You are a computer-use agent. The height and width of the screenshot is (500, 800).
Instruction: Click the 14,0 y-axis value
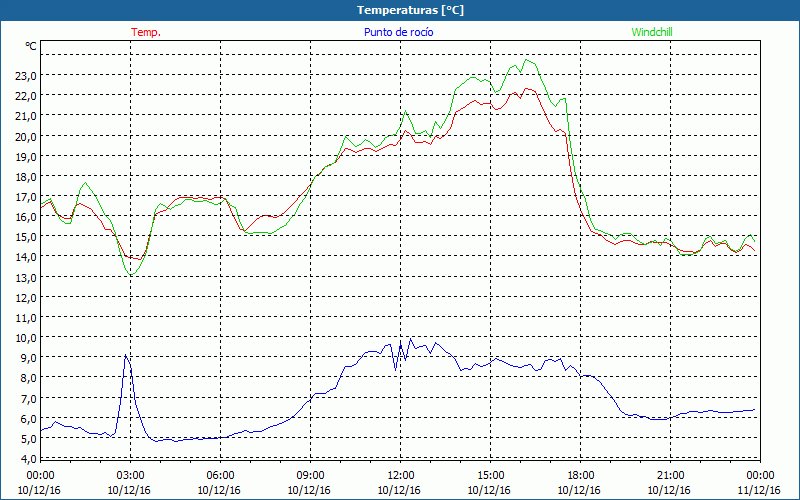coord(27,257)
